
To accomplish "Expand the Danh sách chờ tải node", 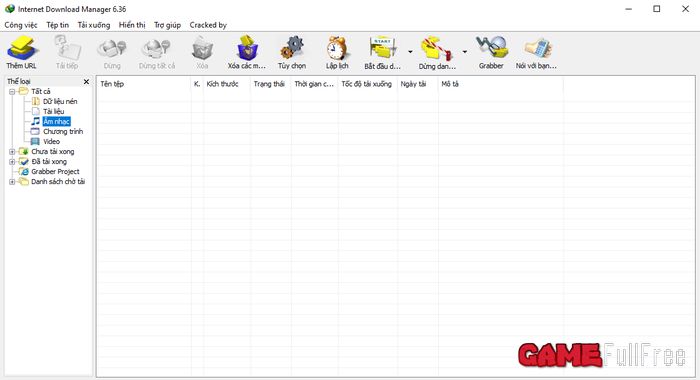I will [12, 182].
